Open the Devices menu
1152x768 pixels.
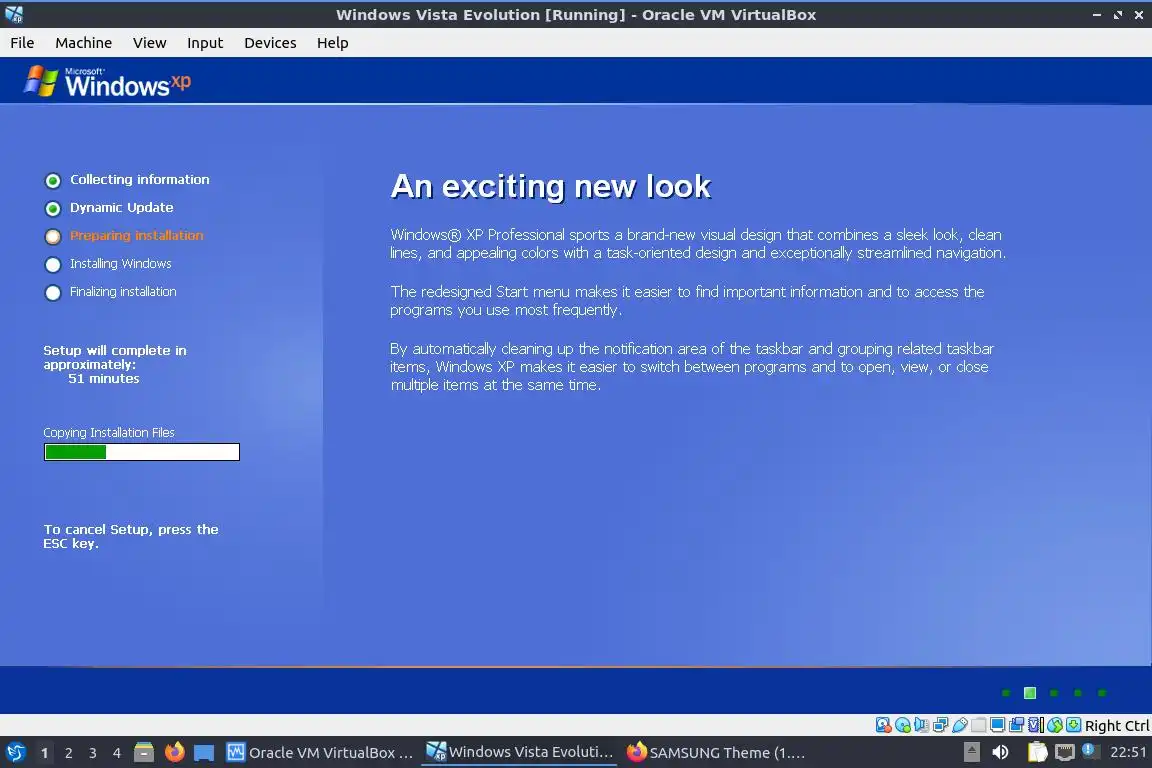click(x=270, y=43)
